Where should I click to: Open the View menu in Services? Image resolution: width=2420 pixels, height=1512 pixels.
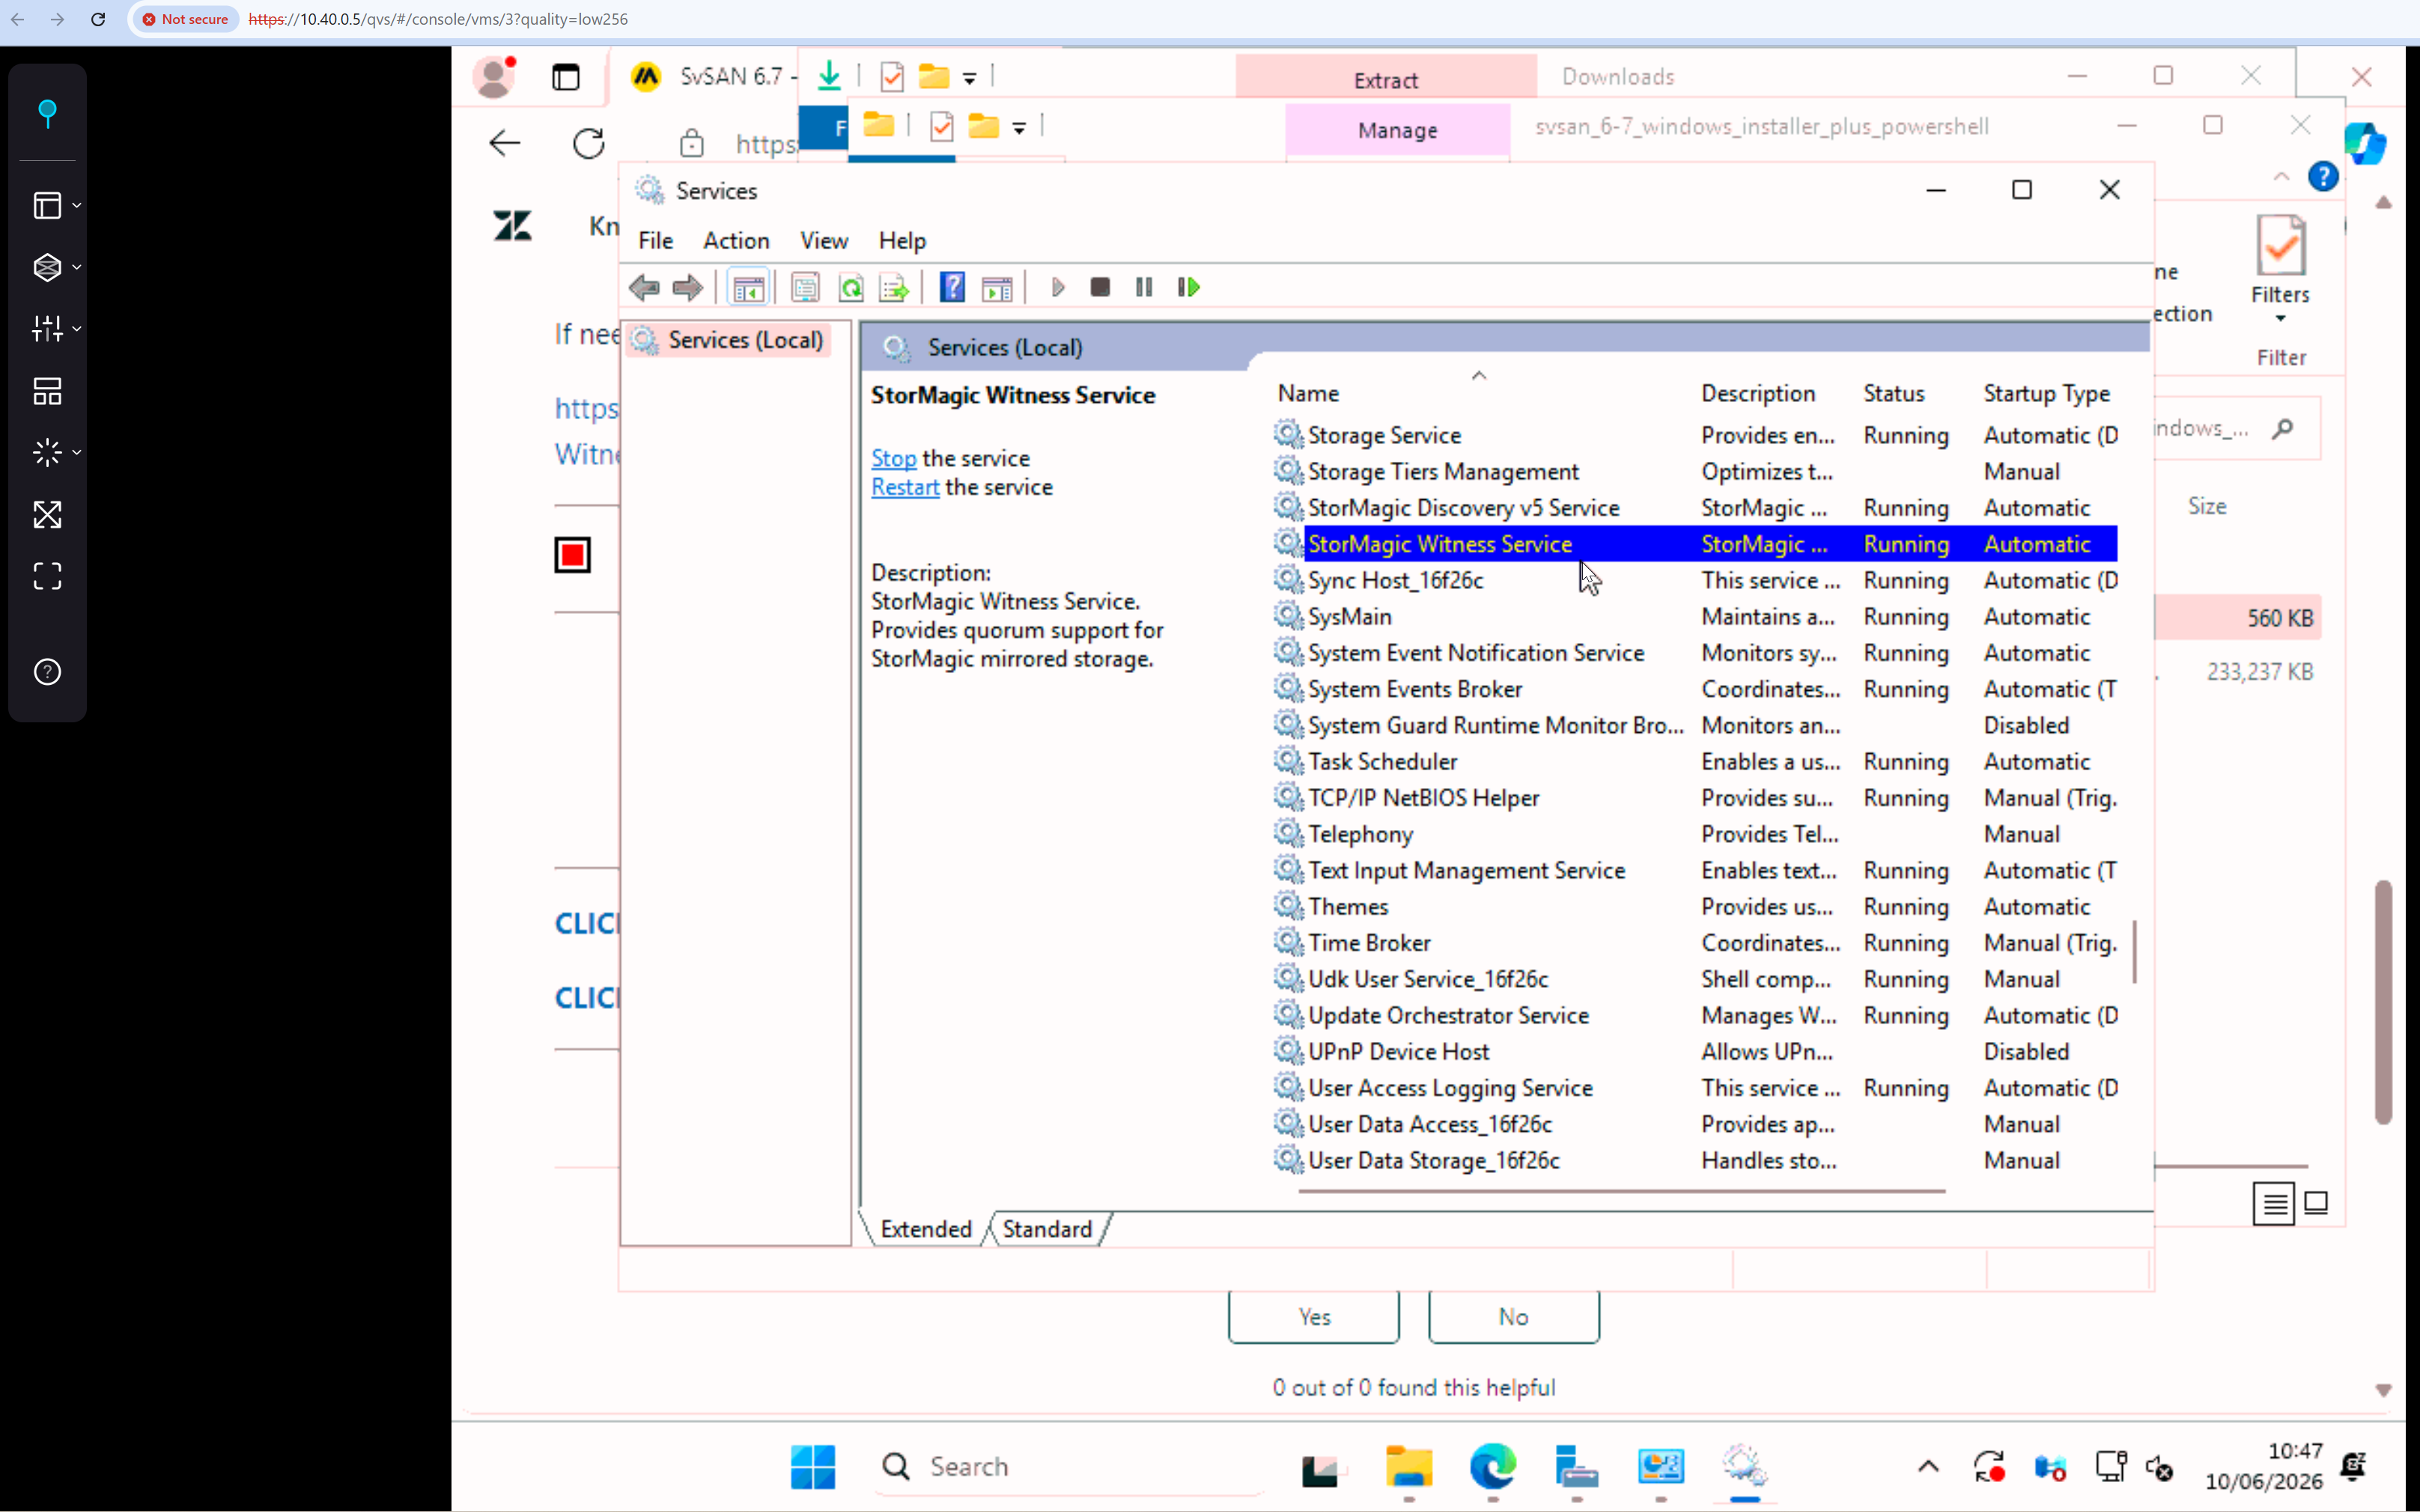coord(824,241)
